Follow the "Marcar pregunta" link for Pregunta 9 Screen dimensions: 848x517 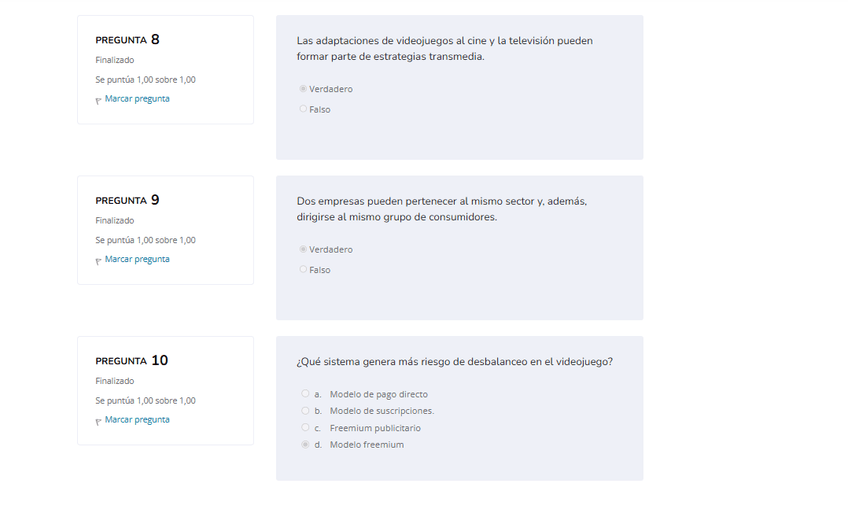[137, 259]
